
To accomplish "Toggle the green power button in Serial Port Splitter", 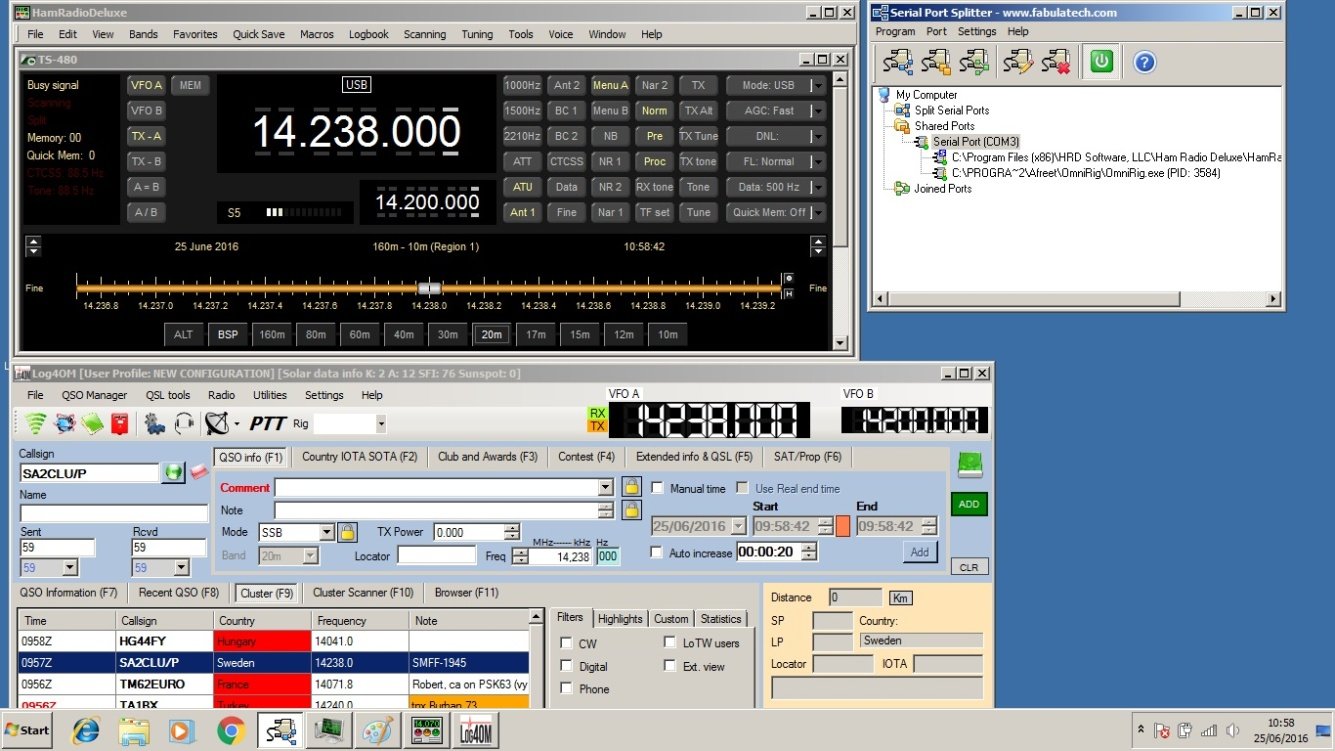I will [1101, 62].
